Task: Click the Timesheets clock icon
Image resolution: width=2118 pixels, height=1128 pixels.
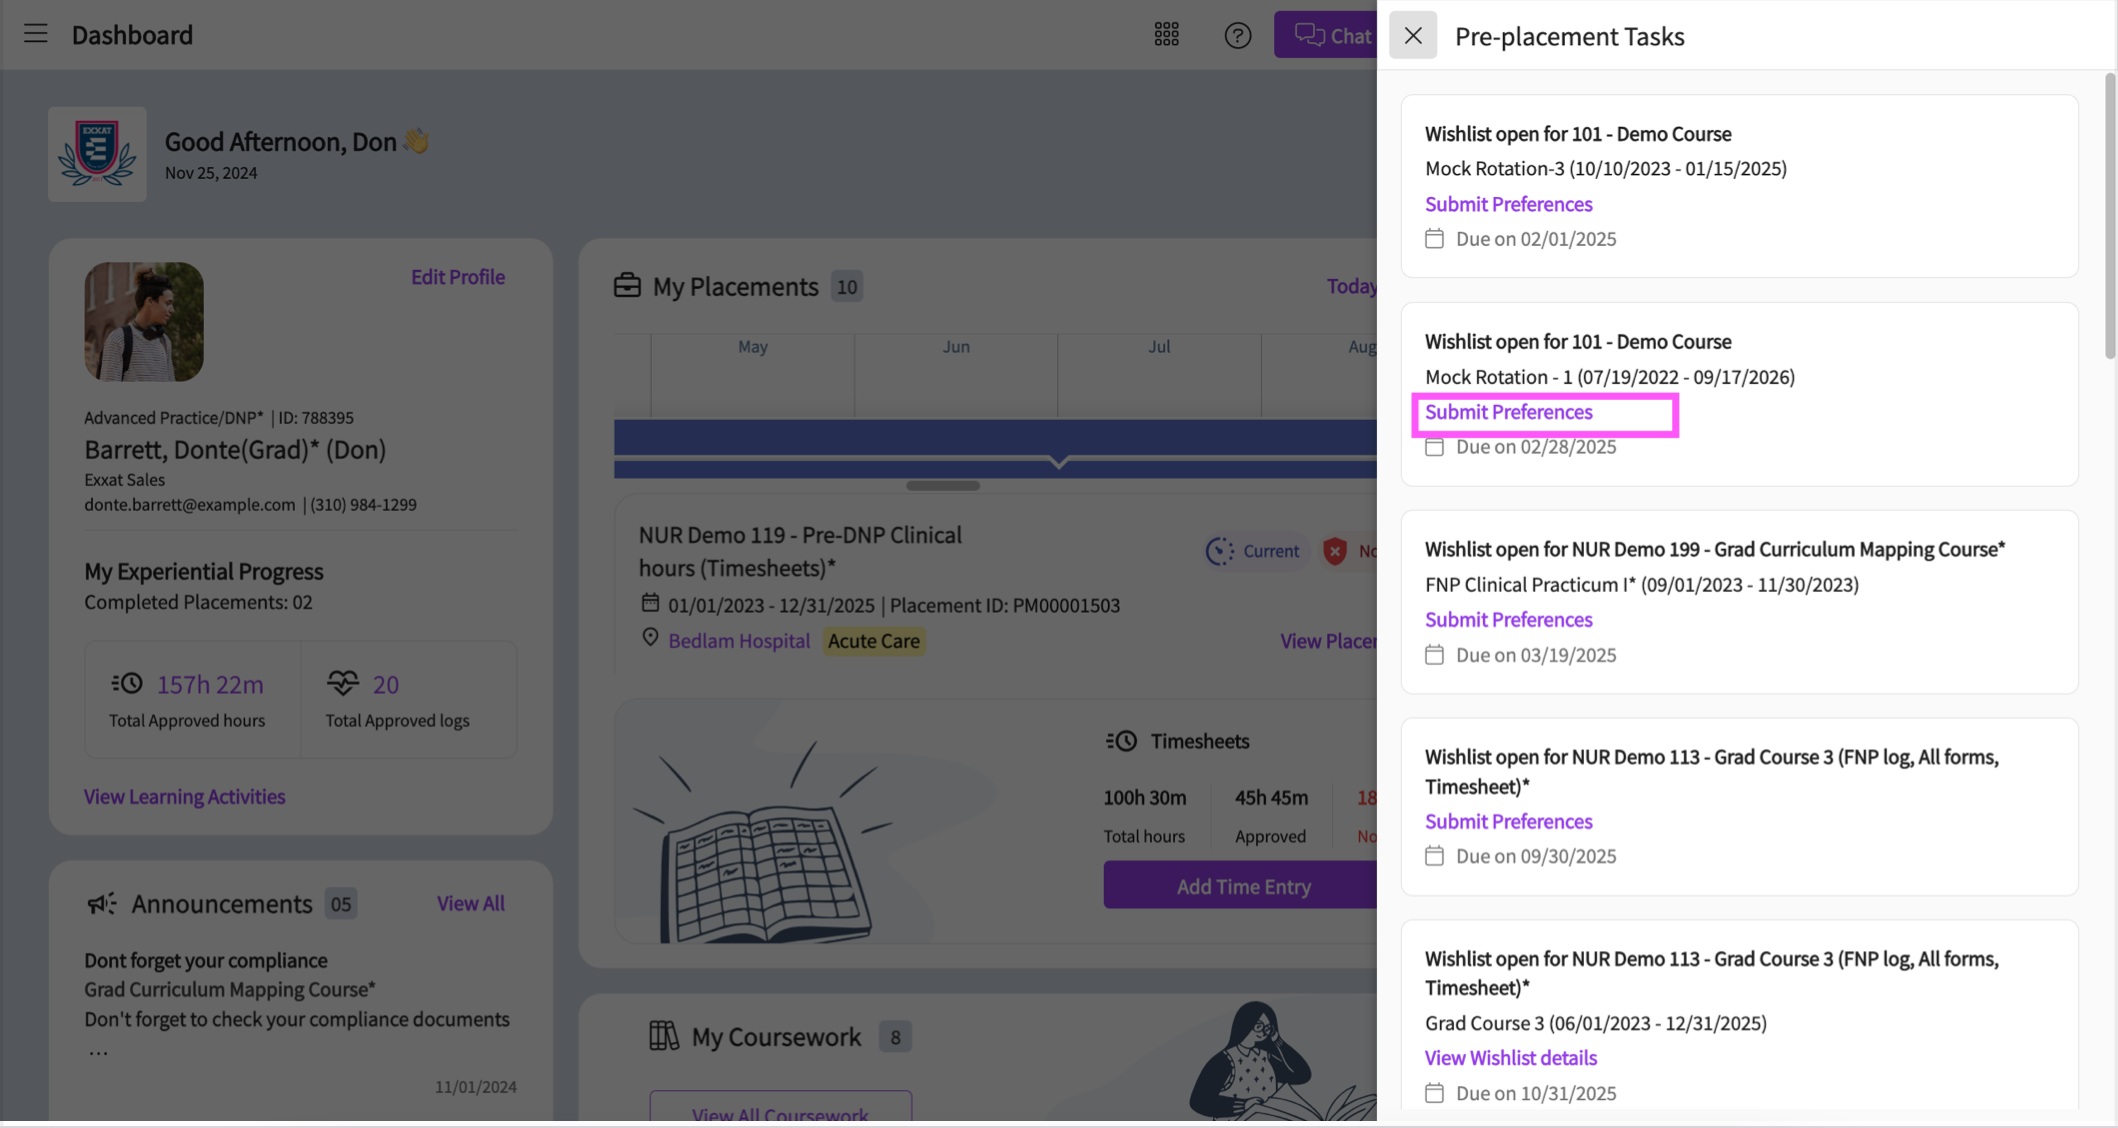Action: point(1122,741)
